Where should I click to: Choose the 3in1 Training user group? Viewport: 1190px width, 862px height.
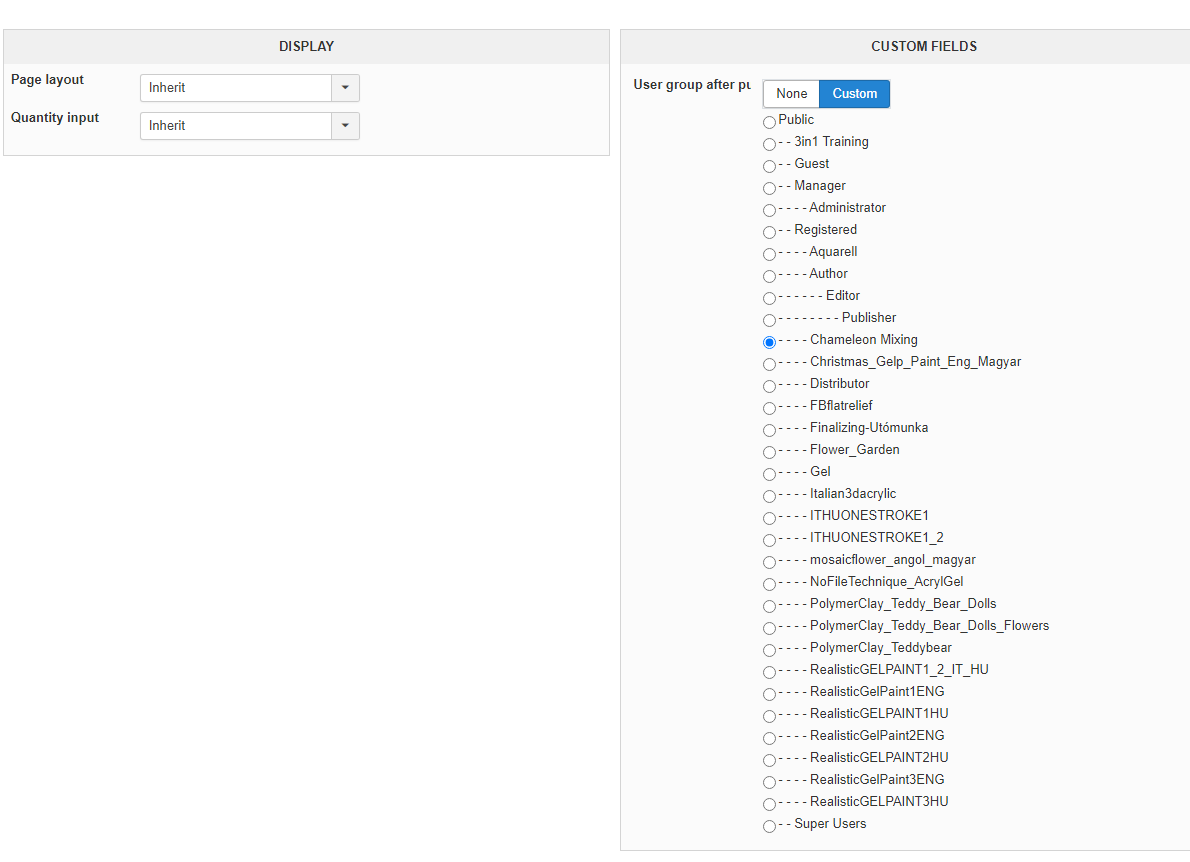[x=769, y=144]
